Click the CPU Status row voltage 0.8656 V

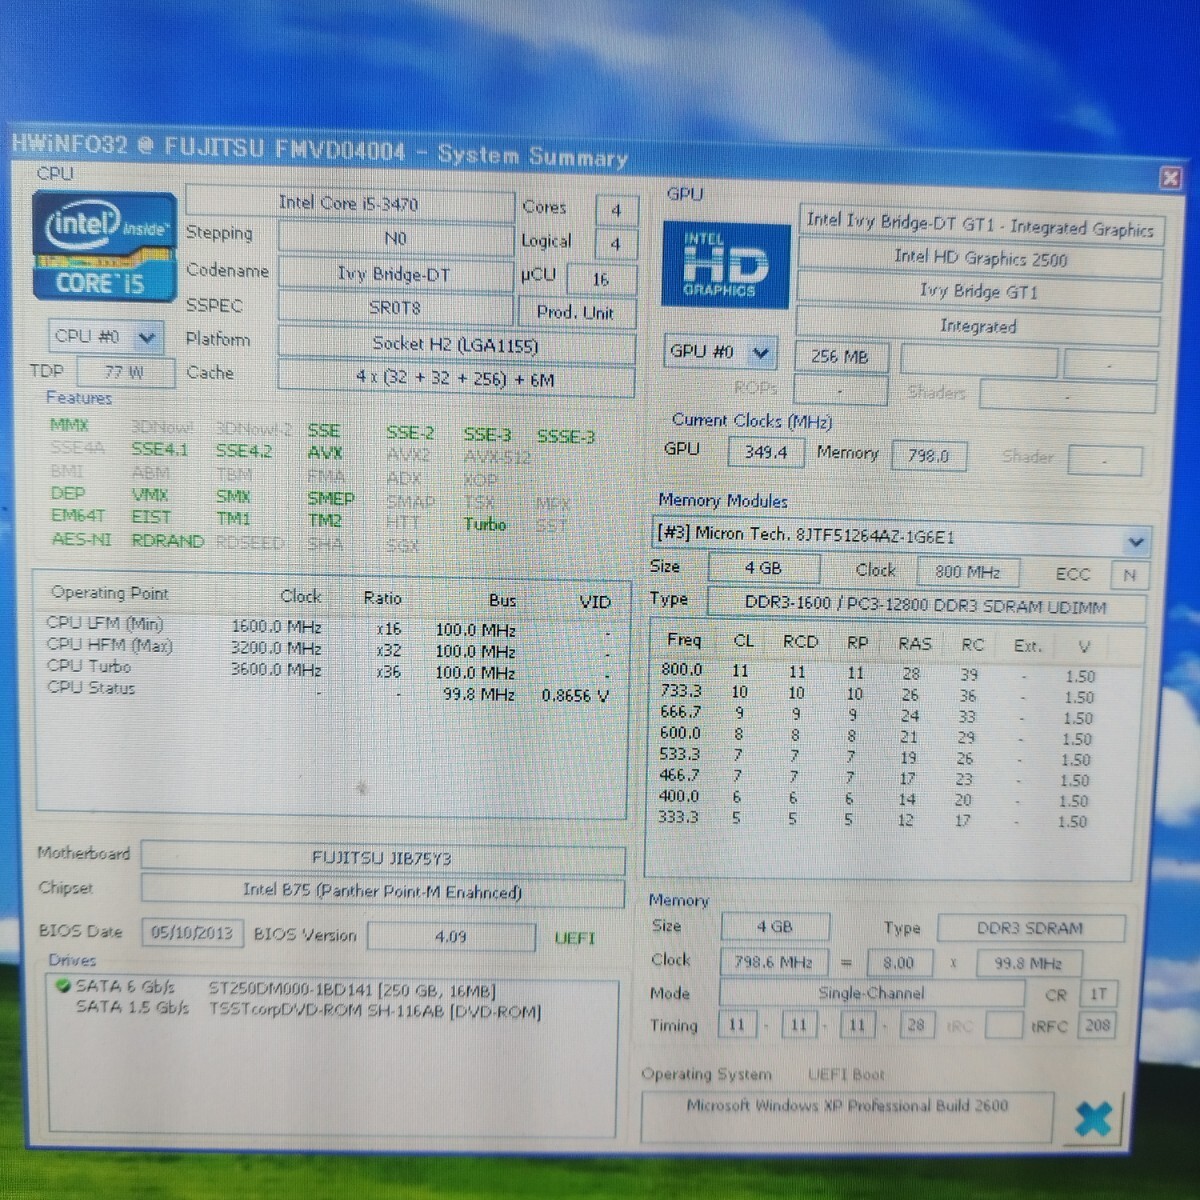tap(574, 696)
